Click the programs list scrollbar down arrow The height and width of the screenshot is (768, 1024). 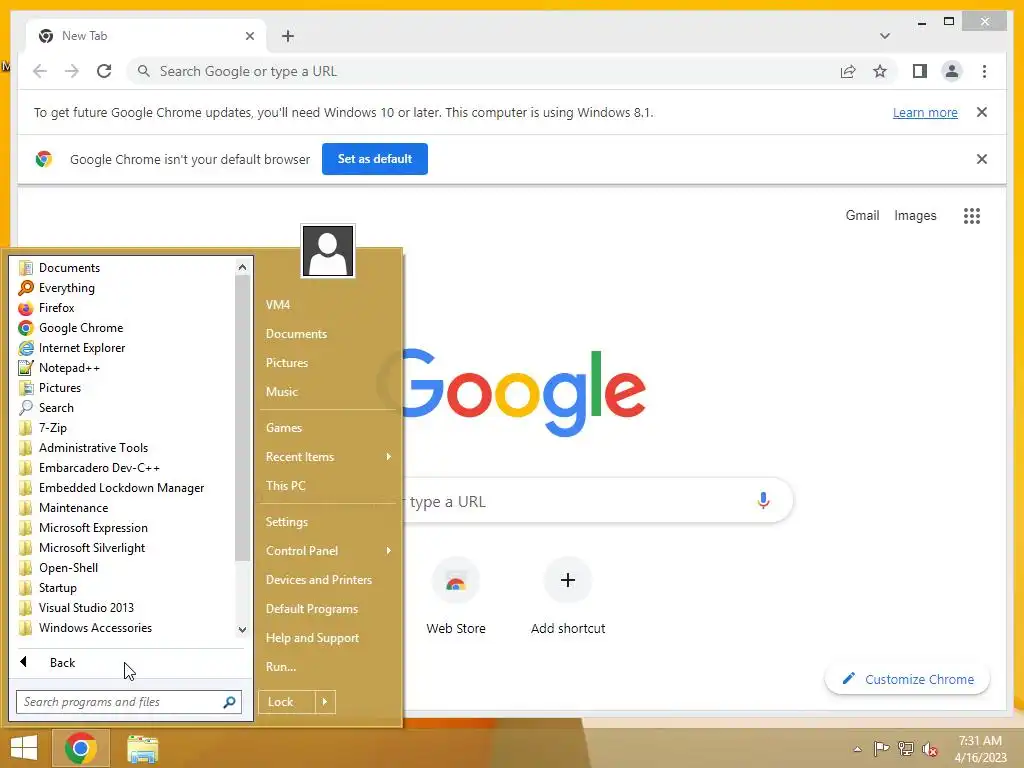tap(242, 630)
